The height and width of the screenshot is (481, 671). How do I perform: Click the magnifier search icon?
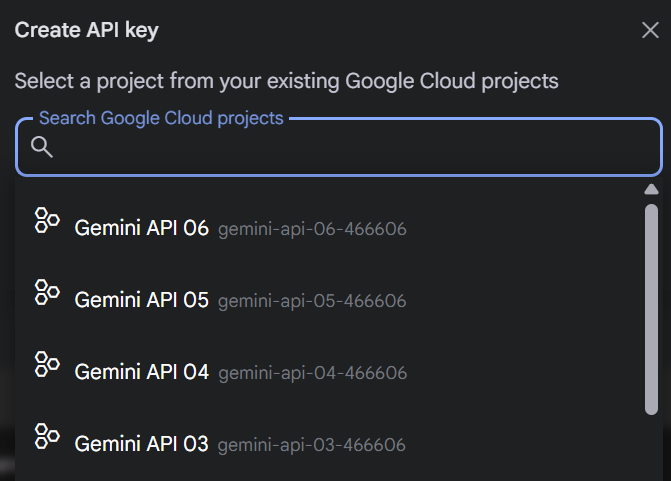(42, 147)
